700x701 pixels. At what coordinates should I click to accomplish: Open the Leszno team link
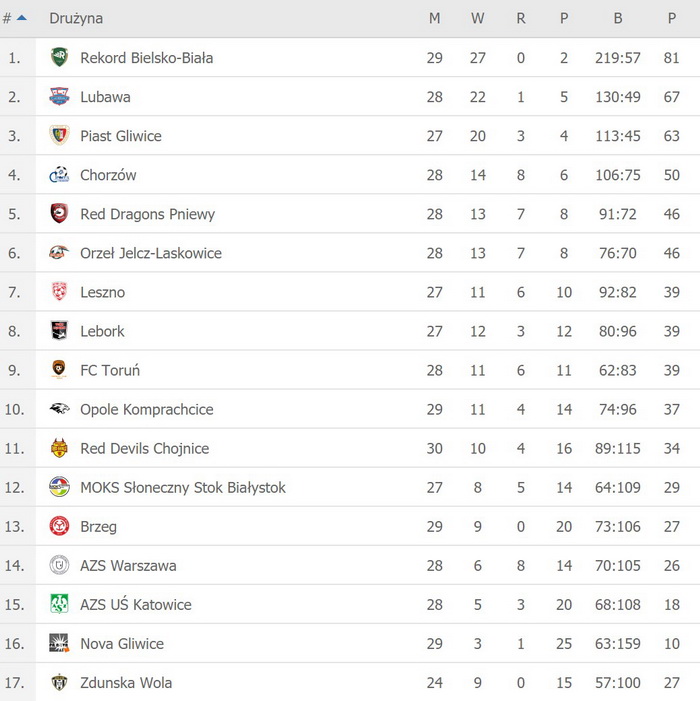[x=102, y=292]
